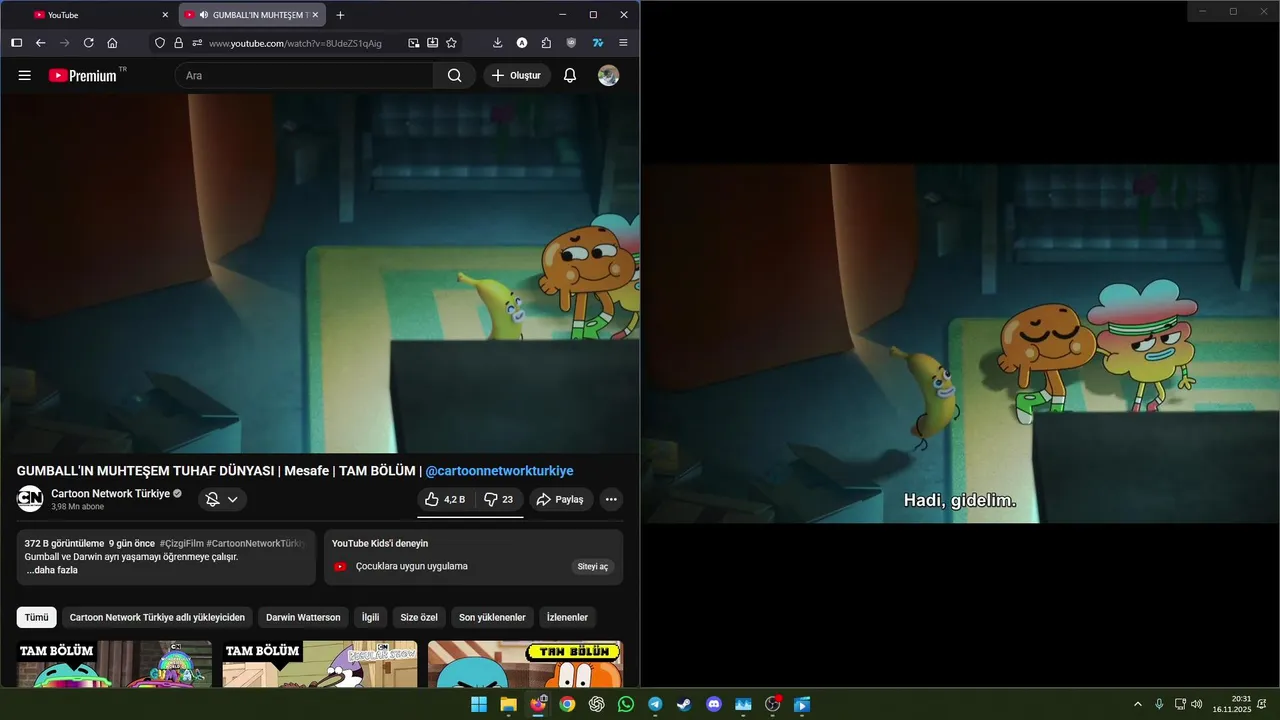The width and height of the screenshot is (1280, 720).
Task: Click the site permissions icon in the address bar
Action: 197,43
